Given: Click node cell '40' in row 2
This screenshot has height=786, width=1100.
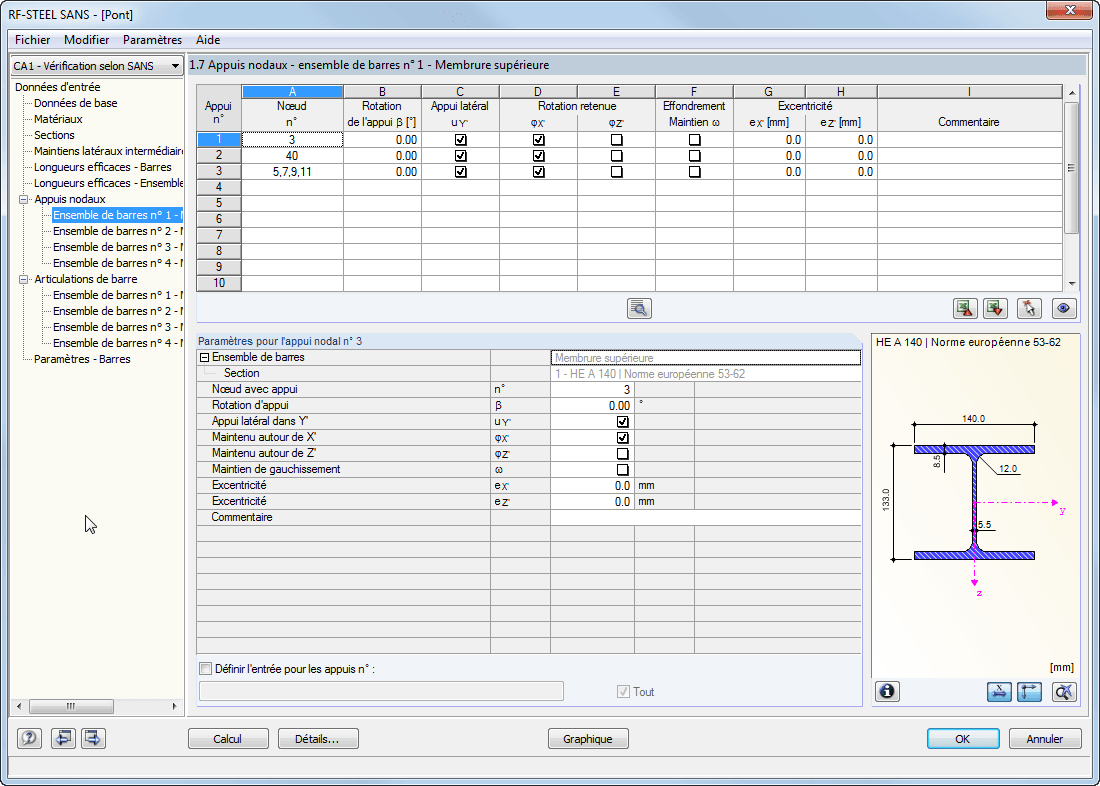Looking at the screenshot, I should 292,156.
